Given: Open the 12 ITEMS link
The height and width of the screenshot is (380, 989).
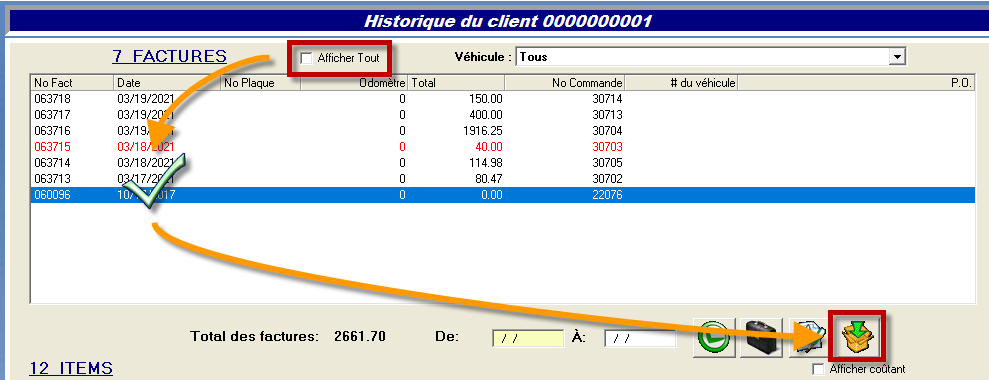Looking at the screenshot, I should coord(71,368).
